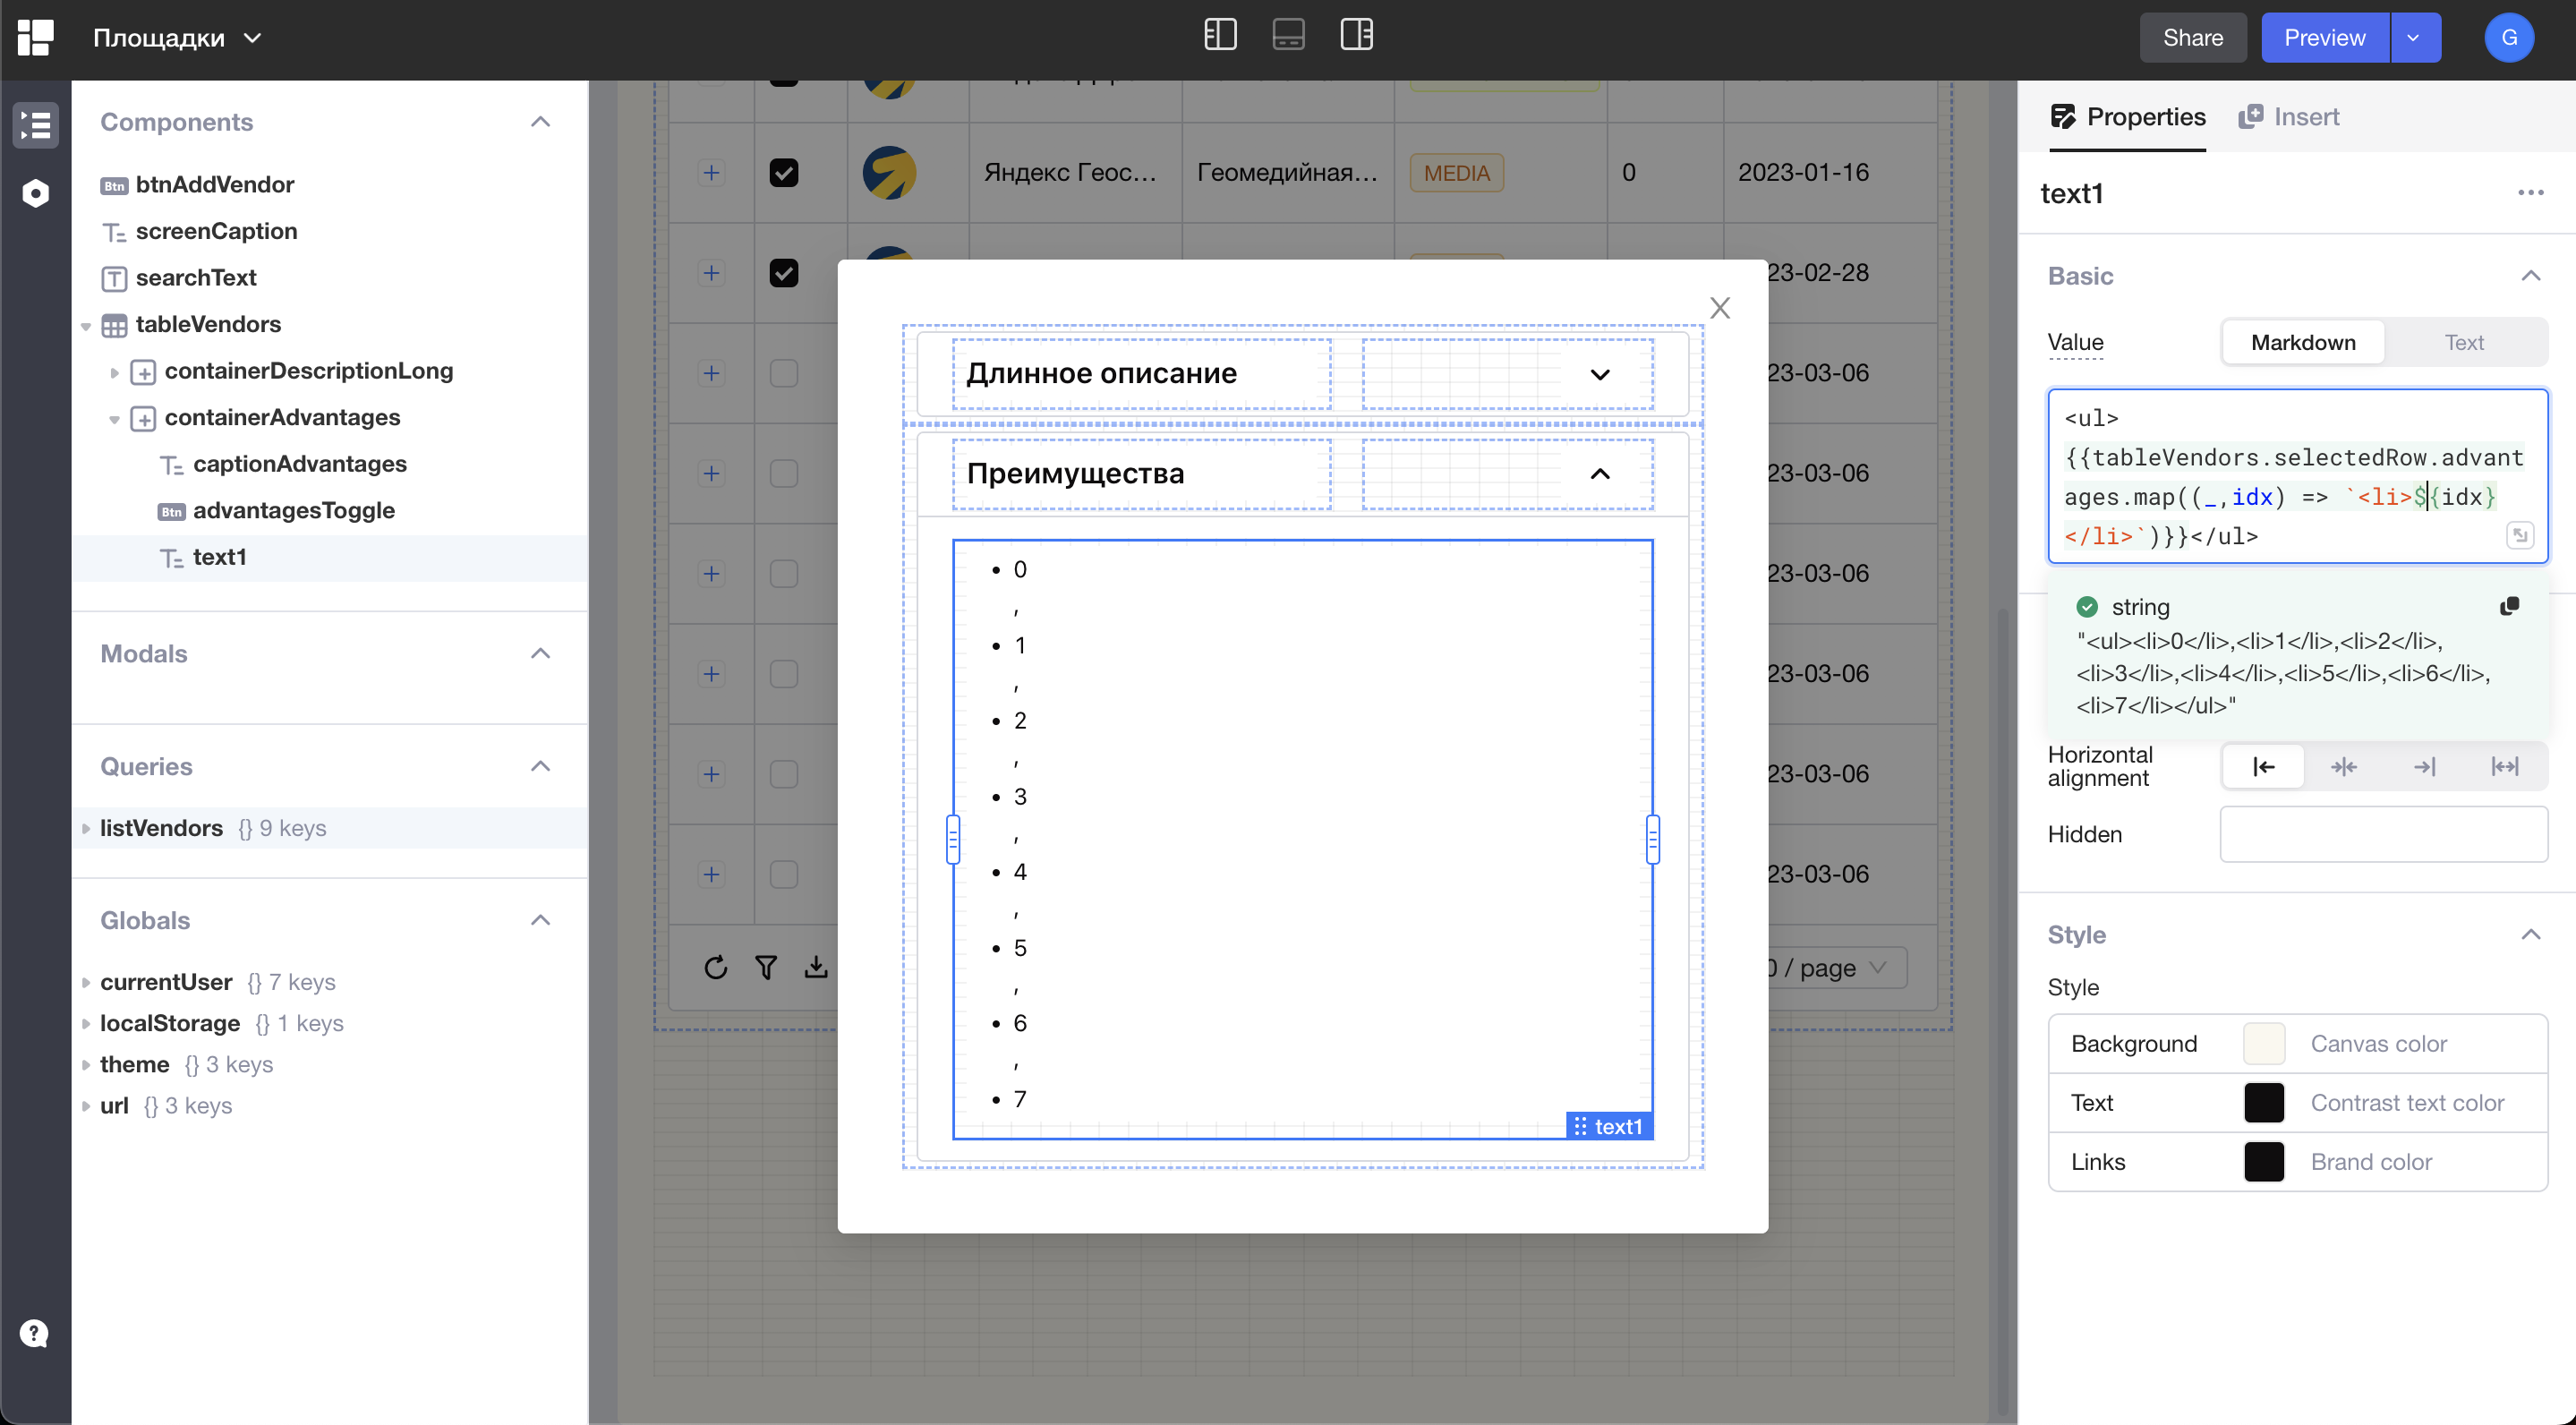Expand the Яндекс Геос row plus
Image resolution: width=2576 pixels, height=1425 pixels.
pyautogui.click(x=711, y=173)
